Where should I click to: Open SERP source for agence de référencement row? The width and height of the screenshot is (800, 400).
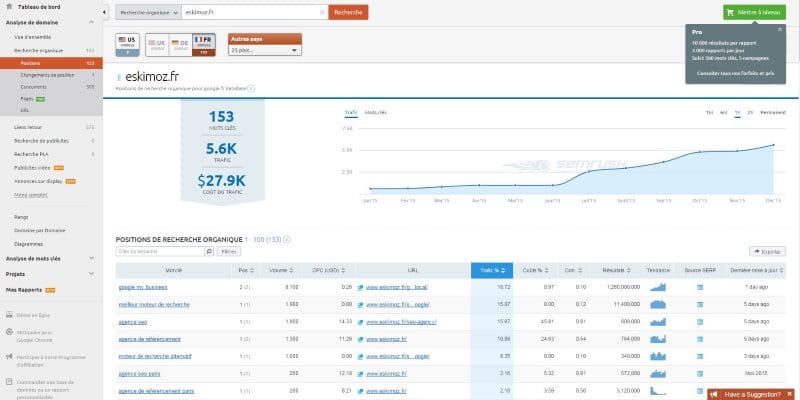pos(700,339)
